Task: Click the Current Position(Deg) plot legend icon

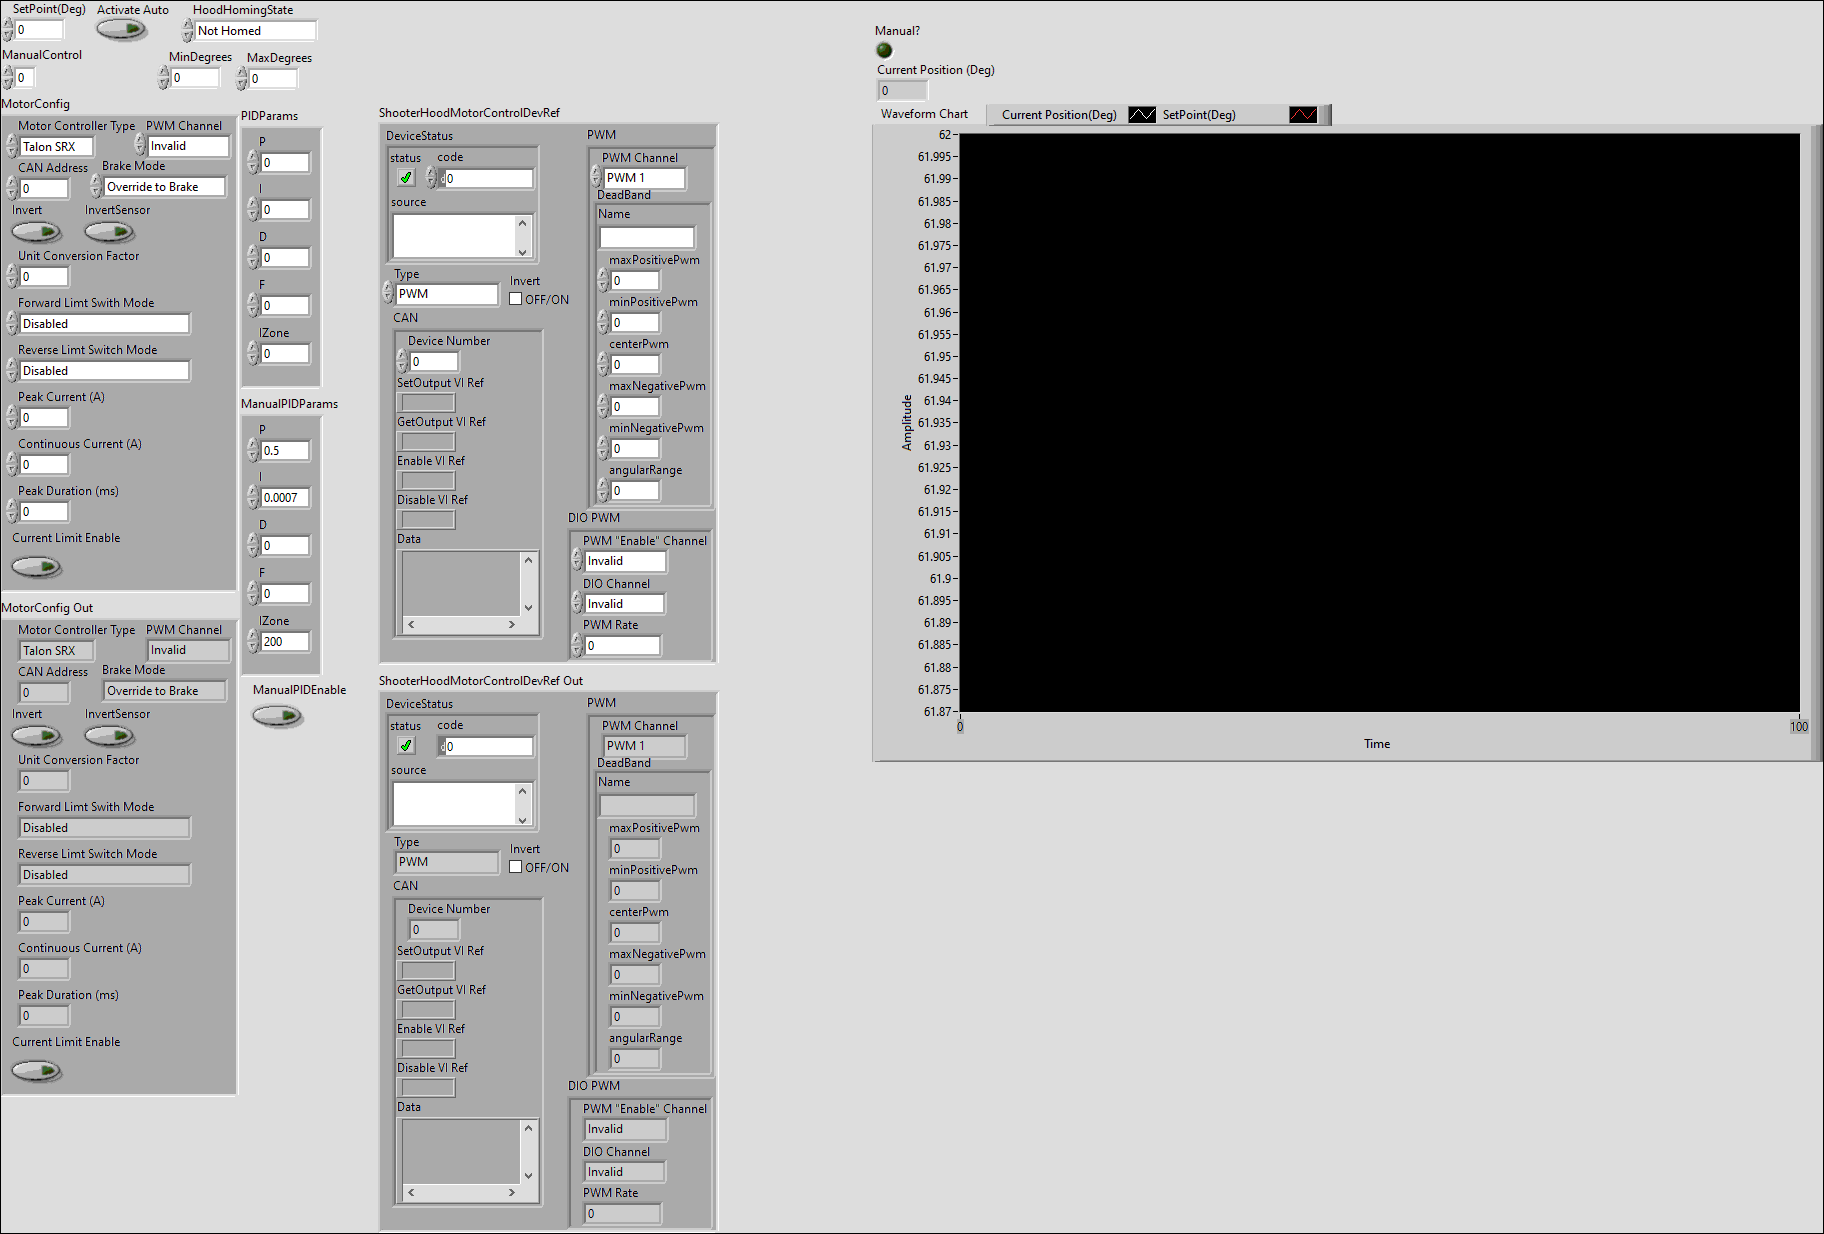Action: pyautogui.click(x=1141, y=115)
